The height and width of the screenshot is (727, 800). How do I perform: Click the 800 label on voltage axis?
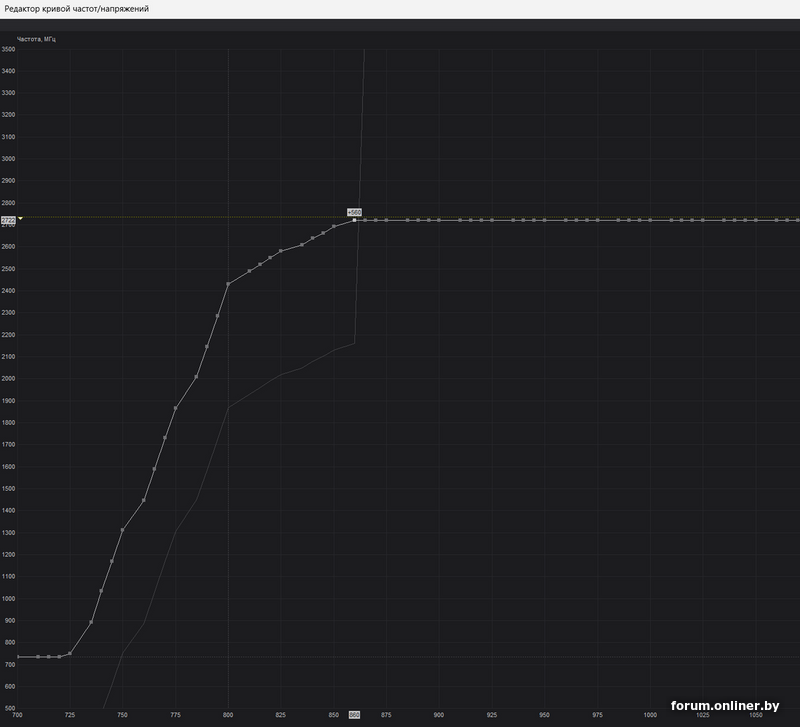click(x=228, y=715)
